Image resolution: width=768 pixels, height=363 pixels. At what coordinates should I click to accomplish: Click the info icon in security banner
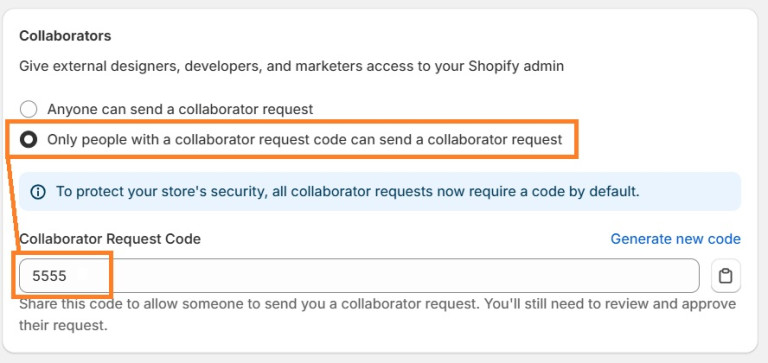pyautogui.click(x=38, y=192)
